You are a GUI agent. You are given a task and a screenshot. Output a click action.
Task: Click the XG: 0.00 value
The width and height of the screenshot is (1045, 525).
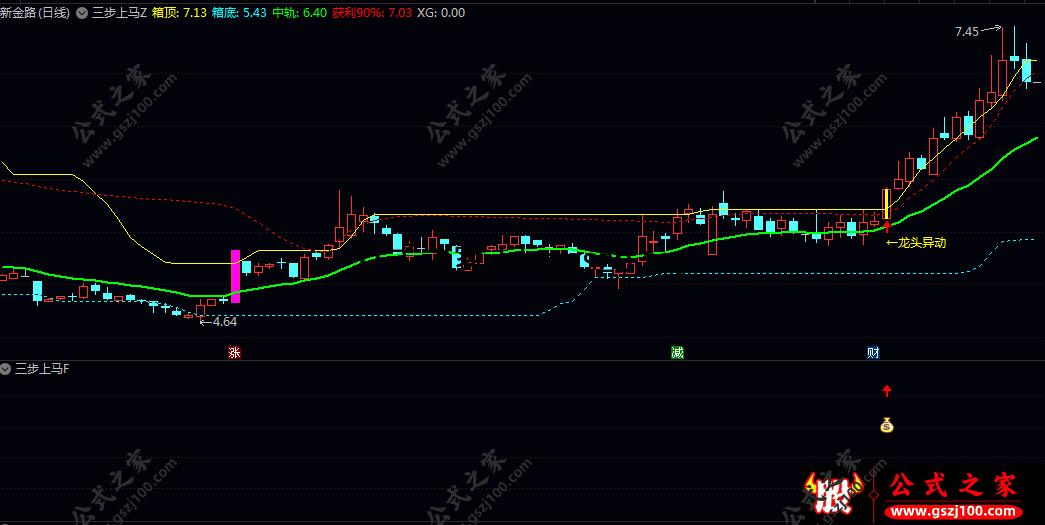[441, 13]
